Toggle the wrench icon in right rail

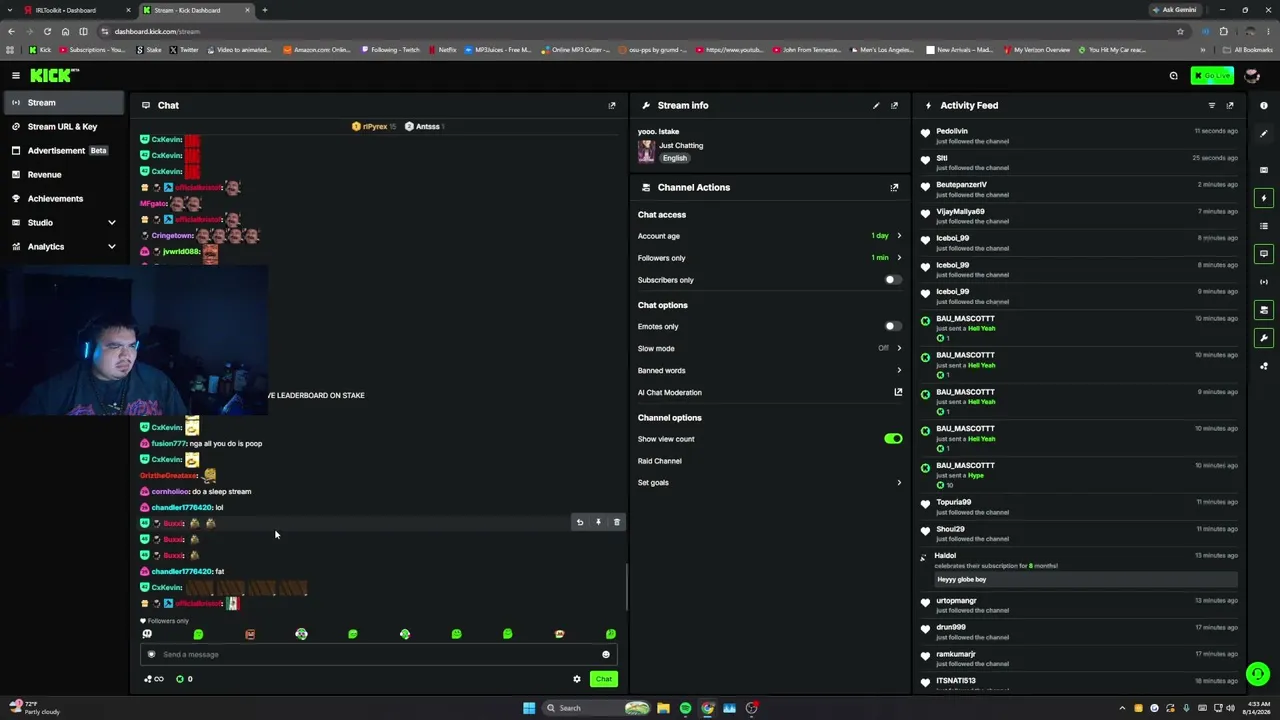[1264, 338]
